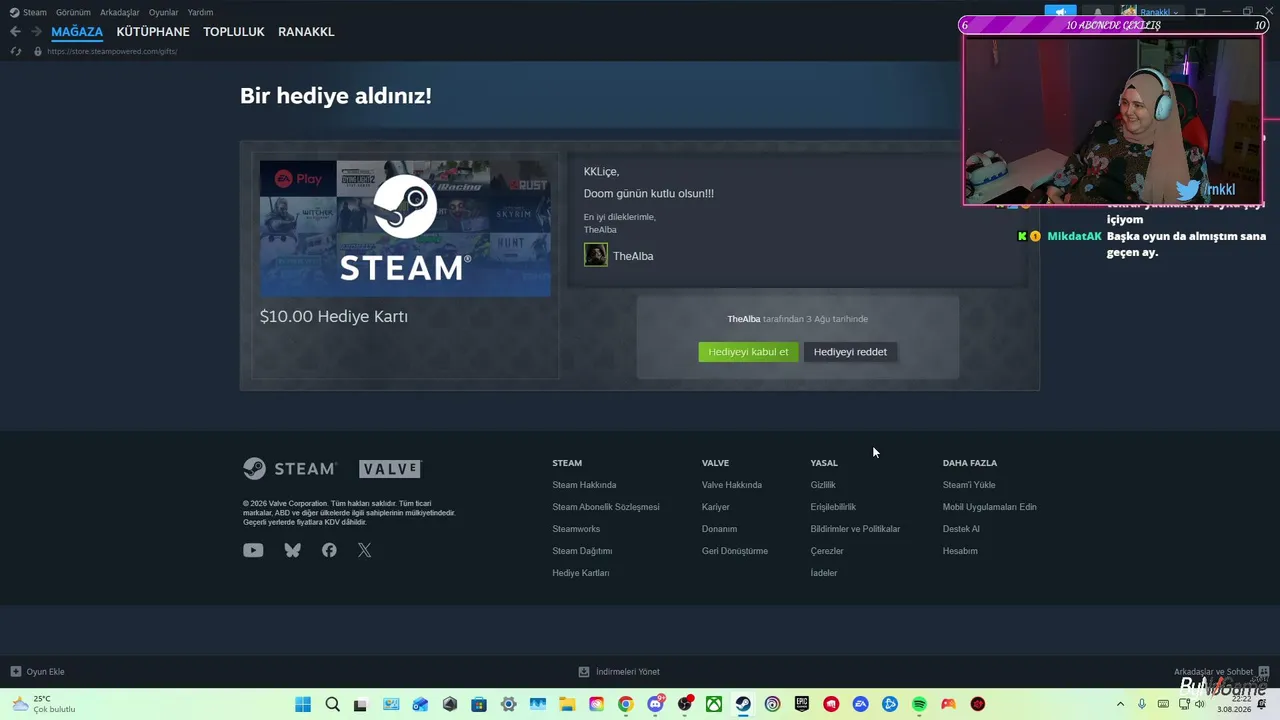Open the Steam Hakkında link

584,485
